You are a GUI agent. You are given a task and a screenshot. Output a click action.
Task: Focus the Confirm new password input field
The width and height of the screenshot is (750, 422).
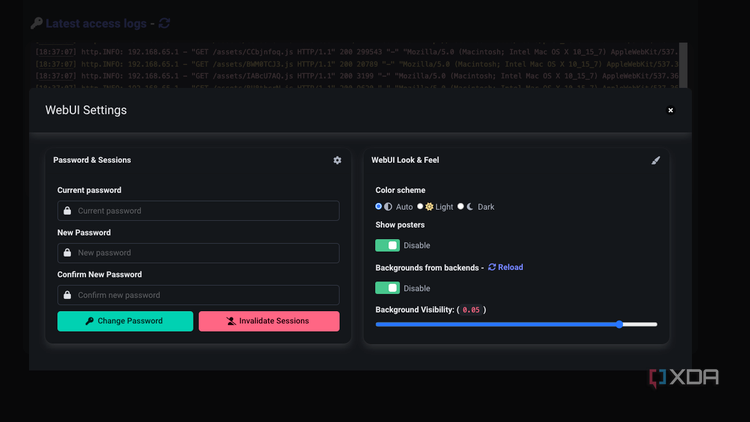pos(199,295)
